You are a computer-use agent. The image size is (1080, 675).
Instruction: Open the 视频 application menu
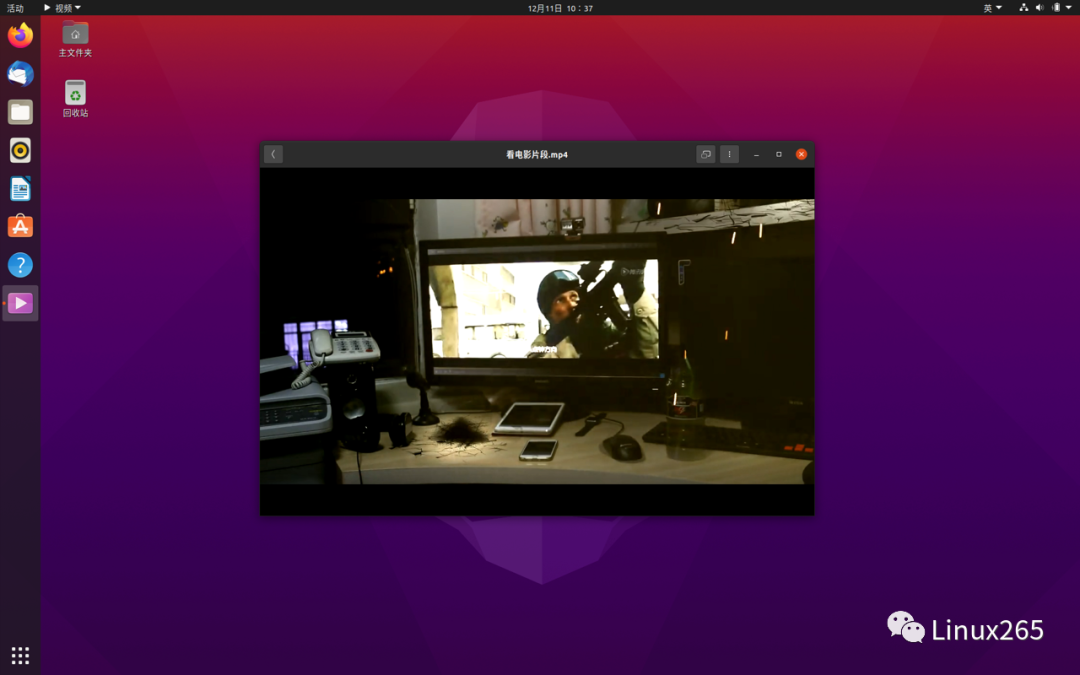point(62,8)
